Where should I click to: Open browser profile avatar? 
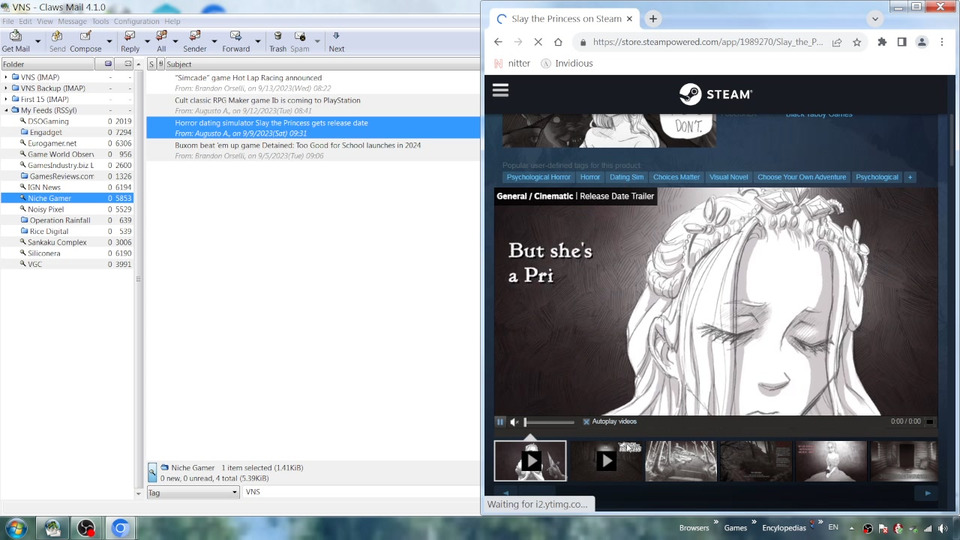(x=921, y=42)
